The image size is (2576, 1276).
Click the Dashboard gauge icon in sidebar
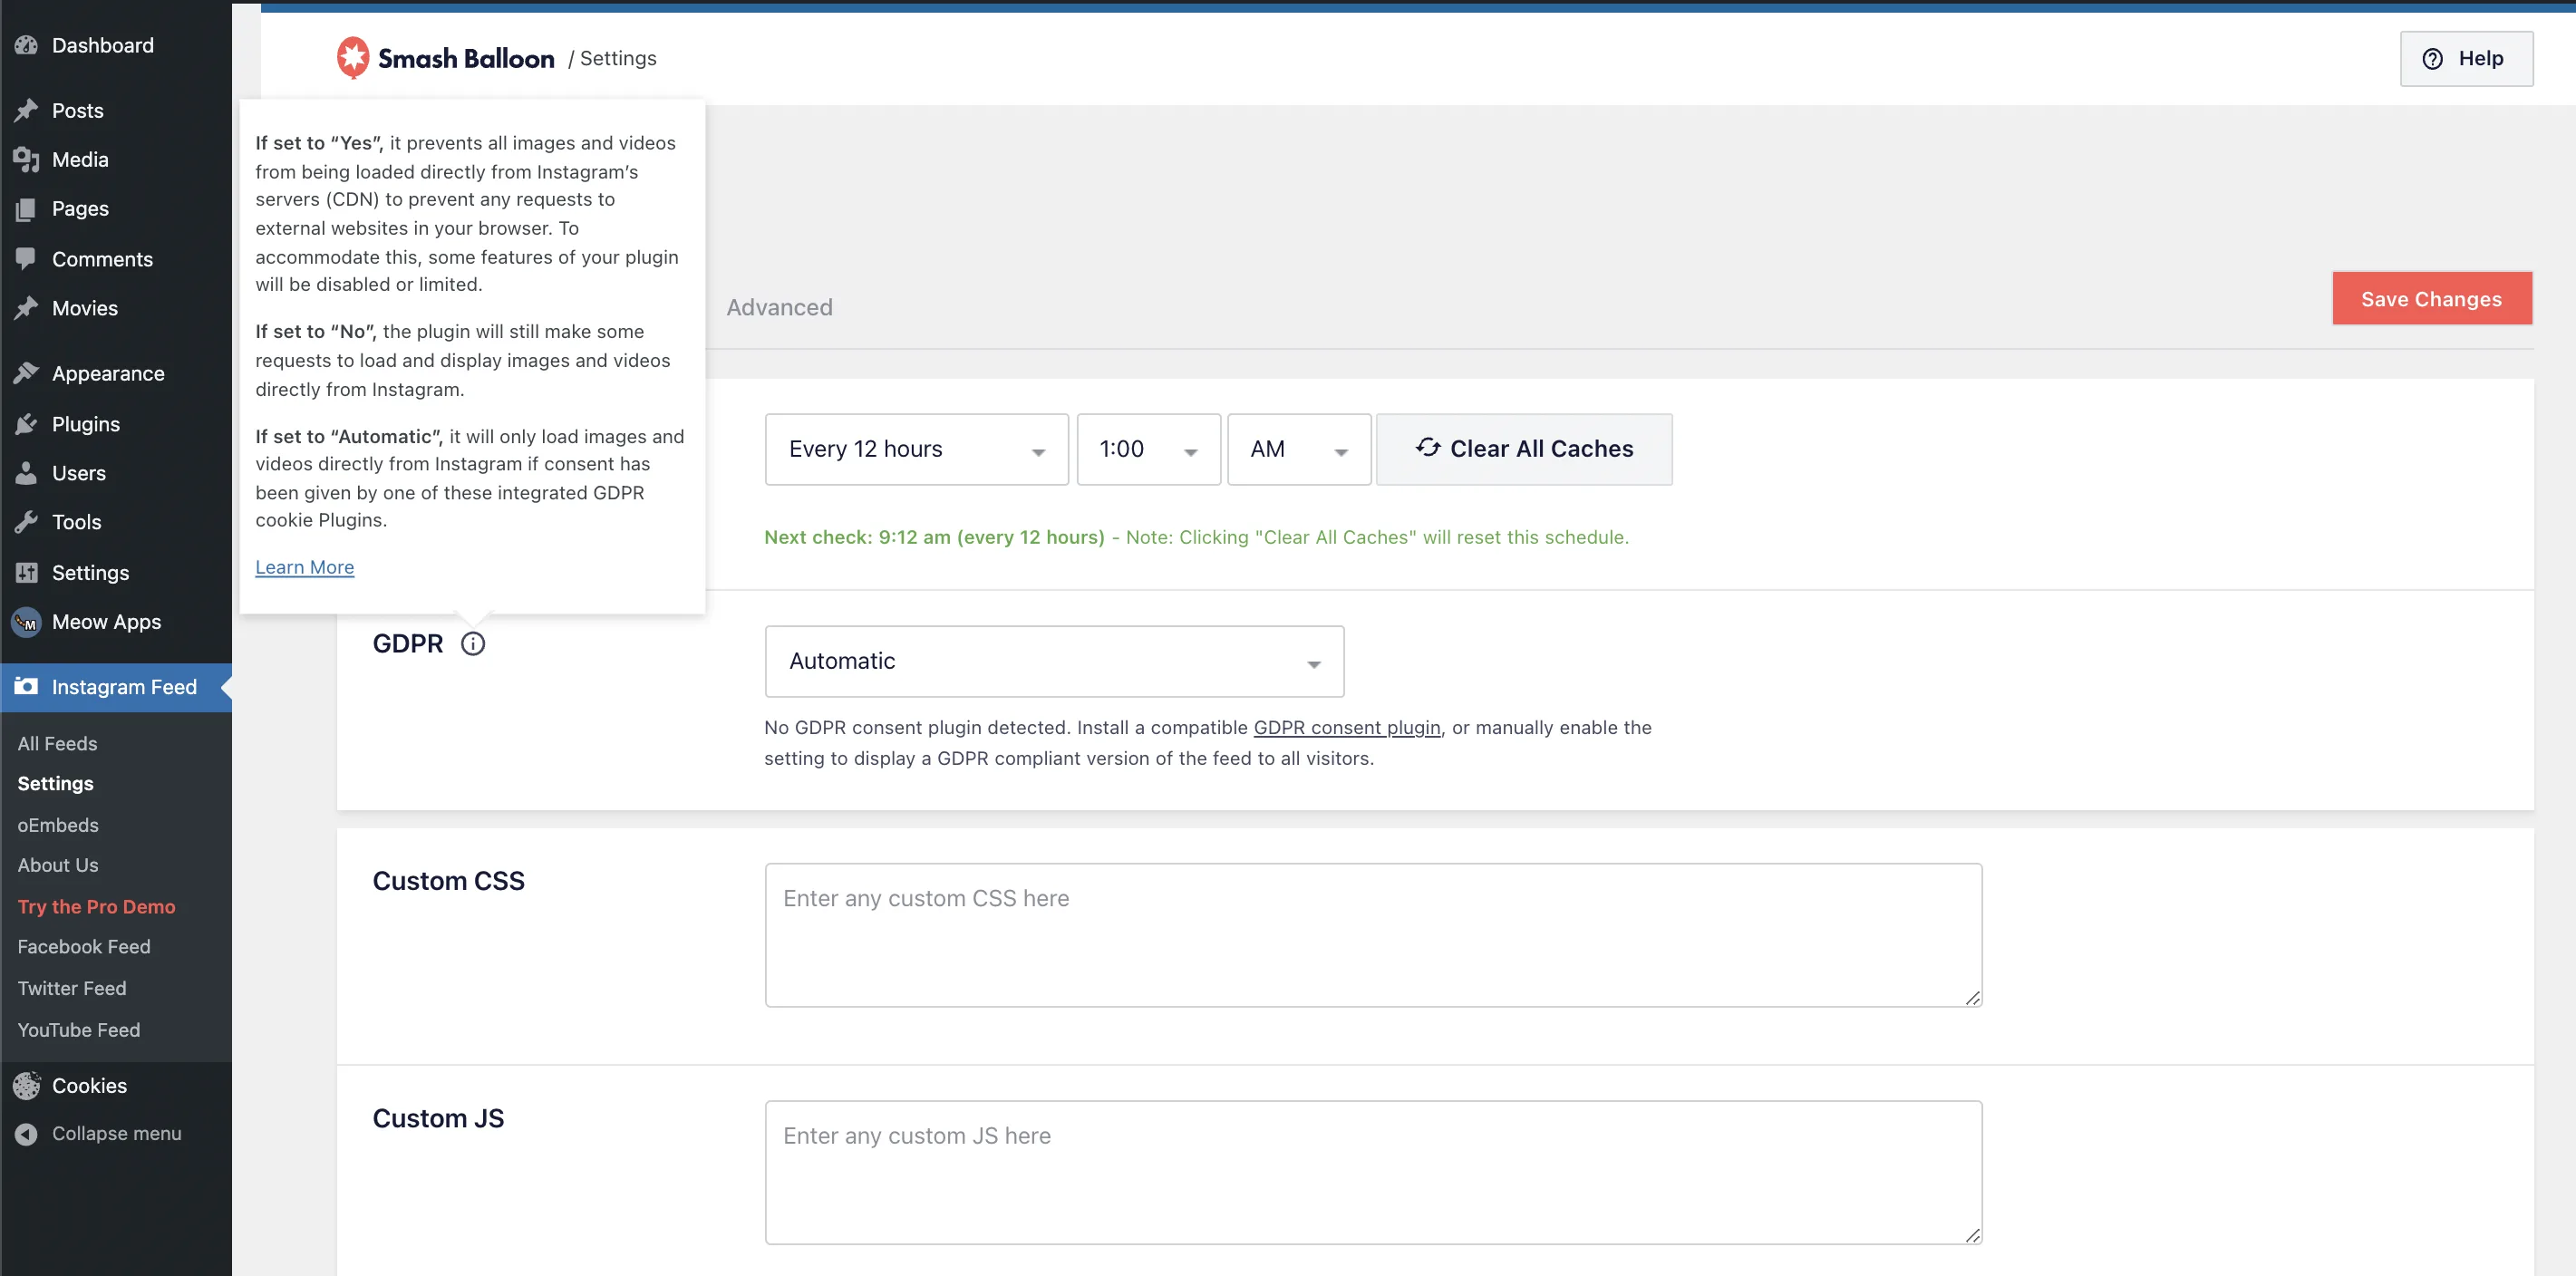[x=26, y=45]
